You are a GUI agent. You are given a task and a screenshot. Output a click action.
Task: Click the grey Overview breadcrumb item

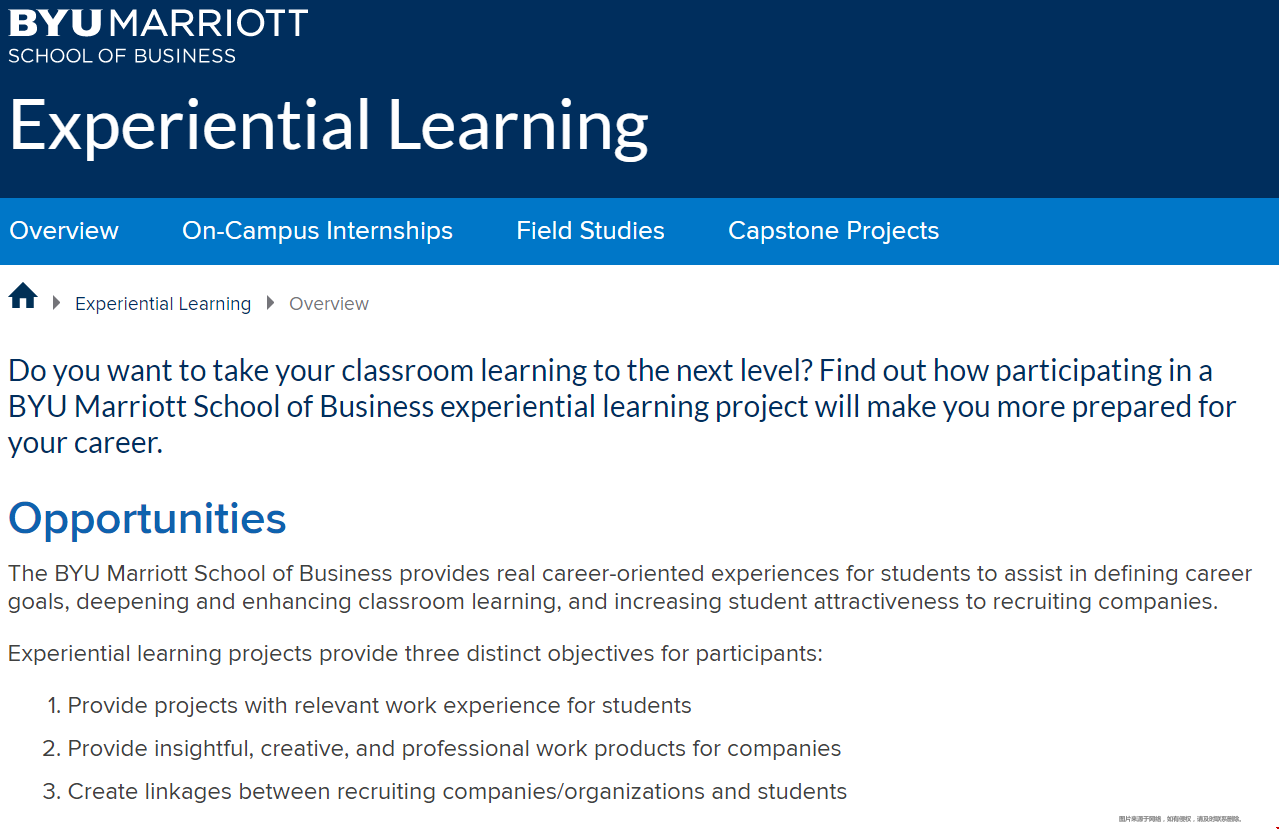(329, 304)
